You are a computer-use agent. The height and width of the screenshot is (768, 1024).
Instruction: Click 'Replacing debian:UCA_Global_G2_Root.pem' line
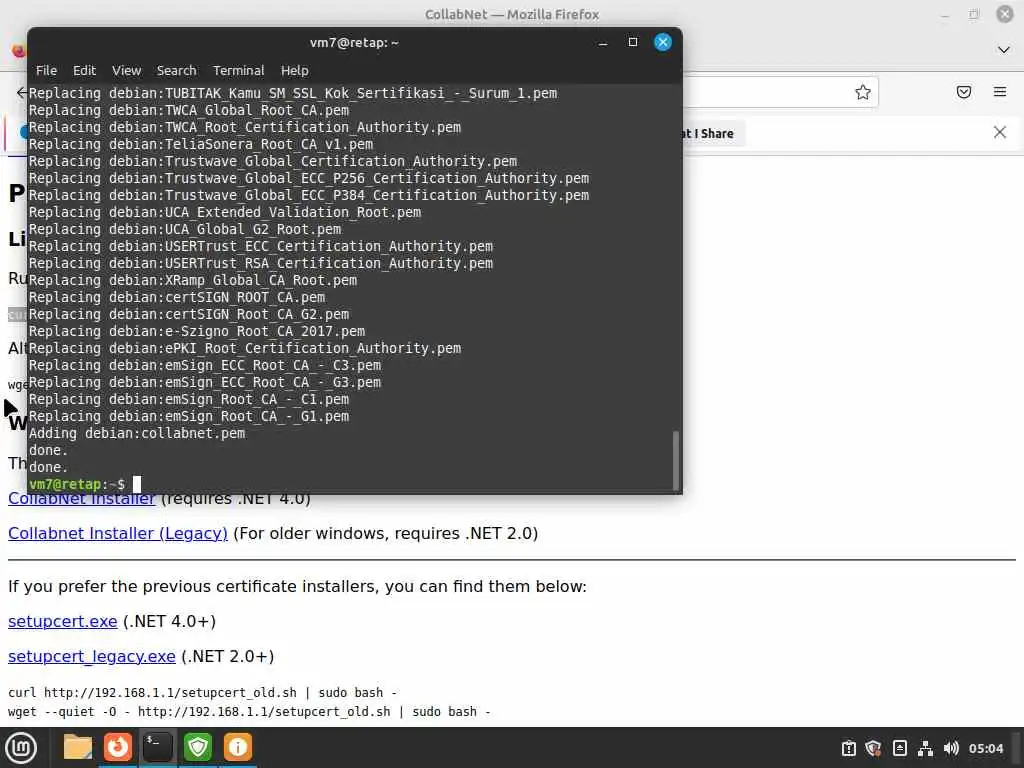[185, 230]
